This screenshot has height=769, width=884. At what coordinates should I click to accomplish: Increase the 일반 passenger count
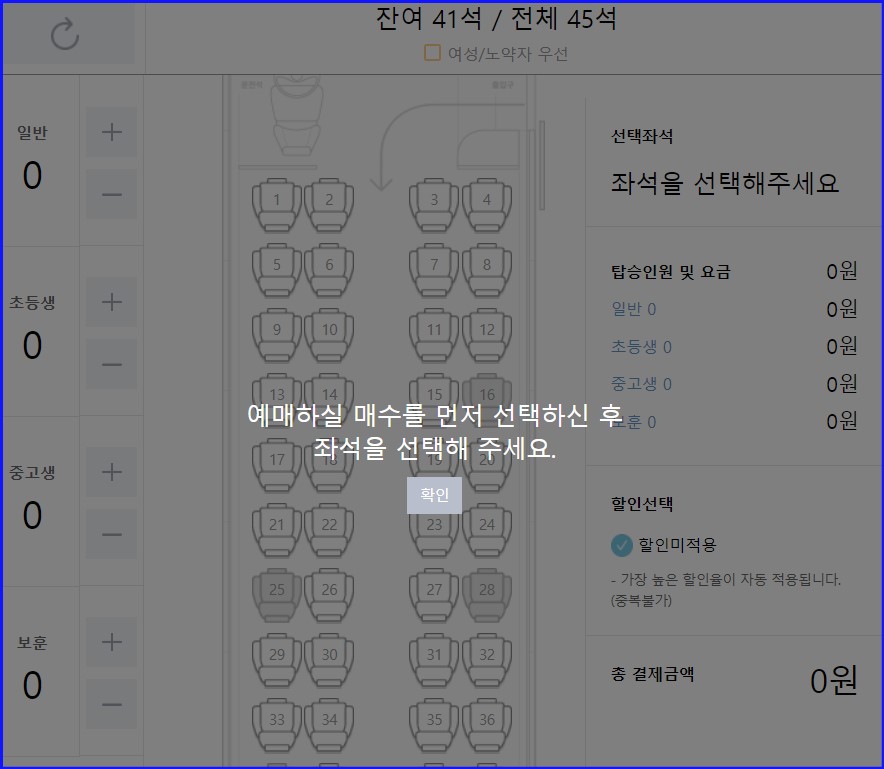pyautogui.click(x=111, y=131)
